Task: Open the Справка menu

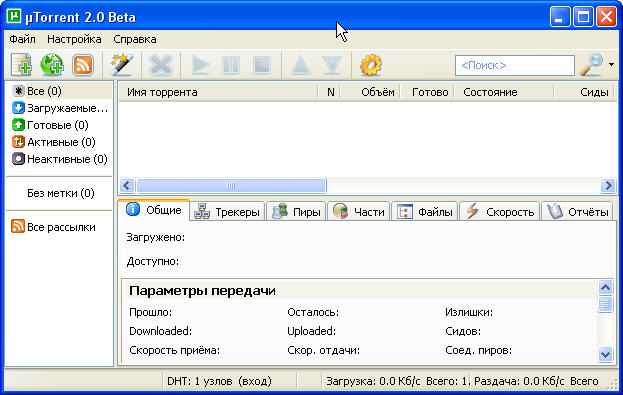Action: 135,39
